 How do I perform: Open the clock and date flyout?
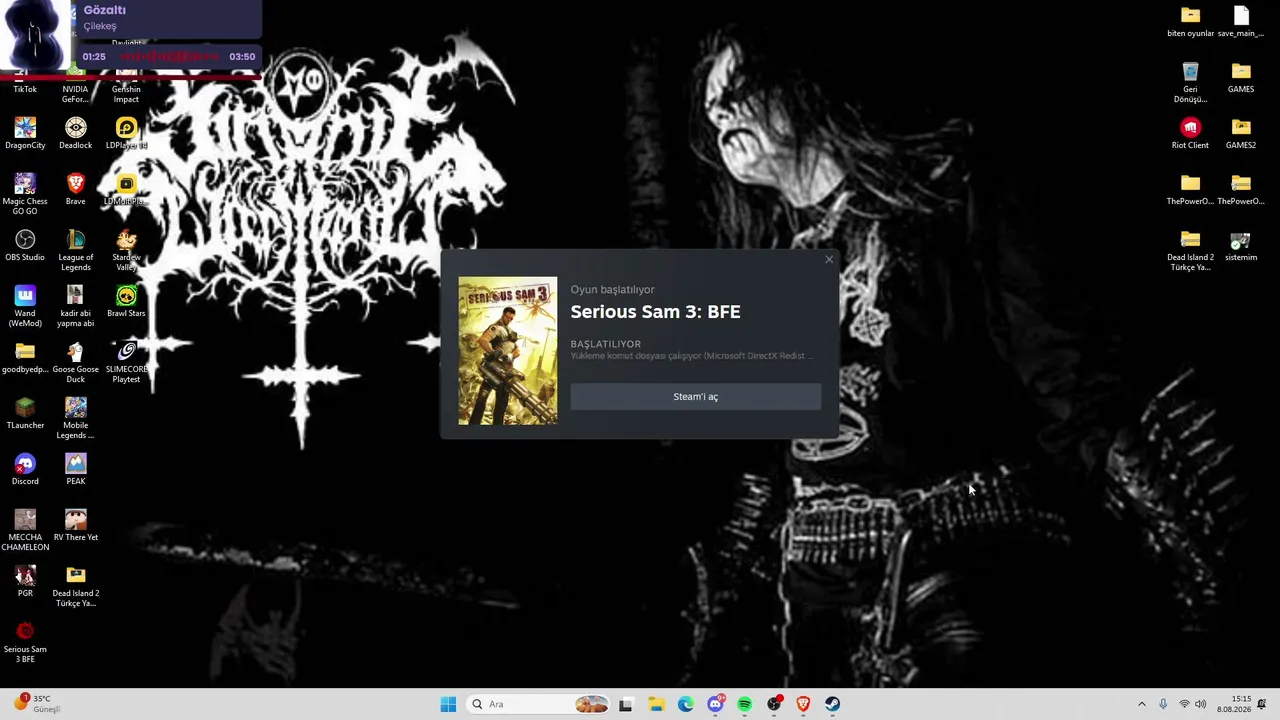click(x=1235, y=704)
